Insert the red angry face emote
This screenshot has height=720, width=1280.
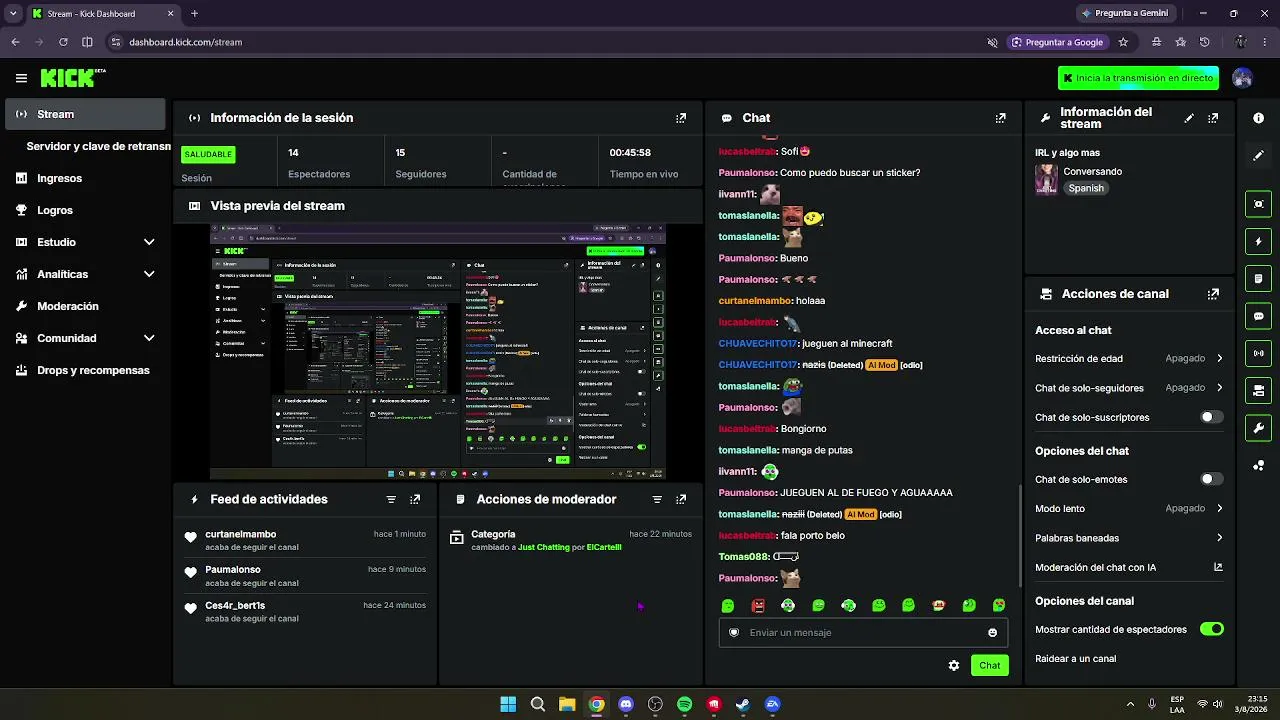tap(758, 605)
